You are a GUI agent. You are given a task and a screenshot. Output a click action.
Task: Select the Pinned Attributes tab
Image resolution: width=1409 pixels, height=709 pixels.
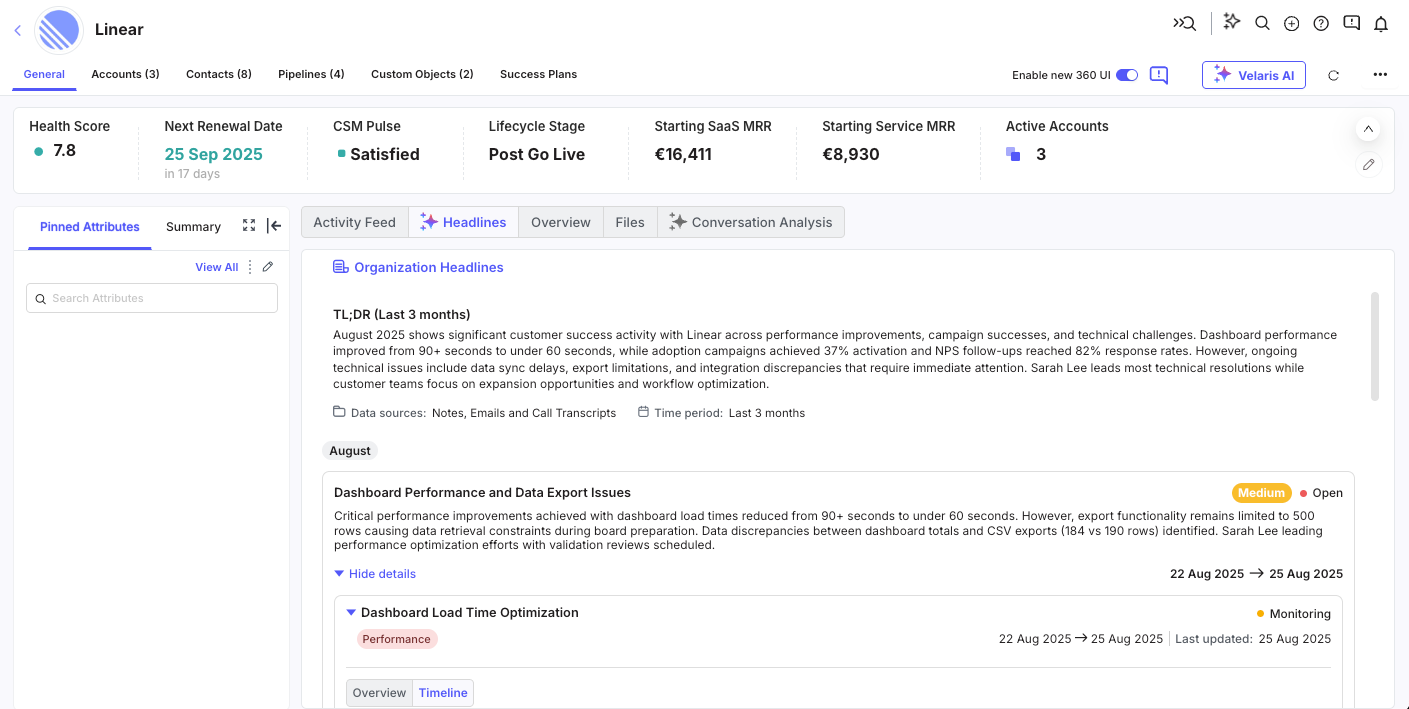click(90, 227)
